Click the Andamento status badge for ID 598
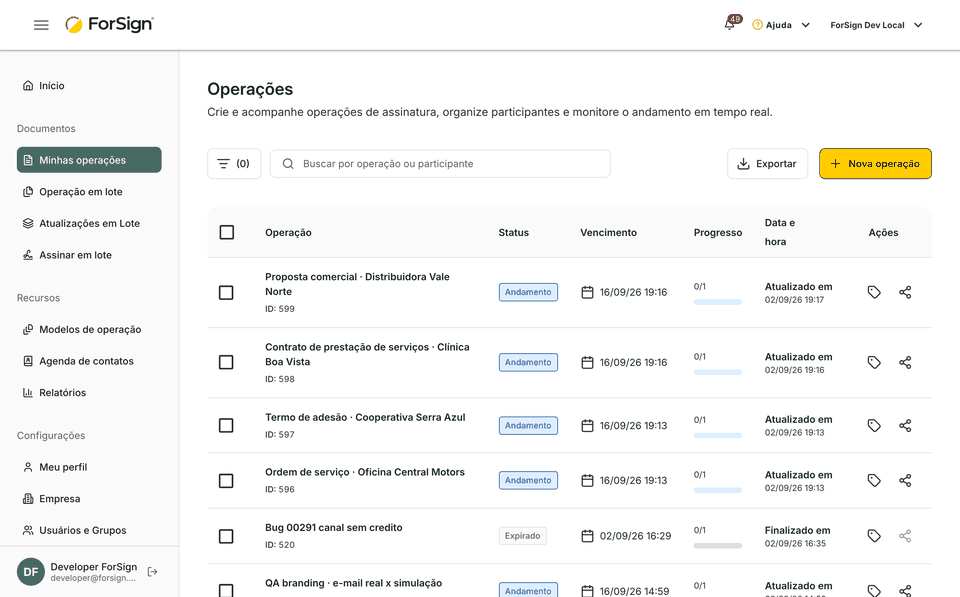 pos(528,362)
